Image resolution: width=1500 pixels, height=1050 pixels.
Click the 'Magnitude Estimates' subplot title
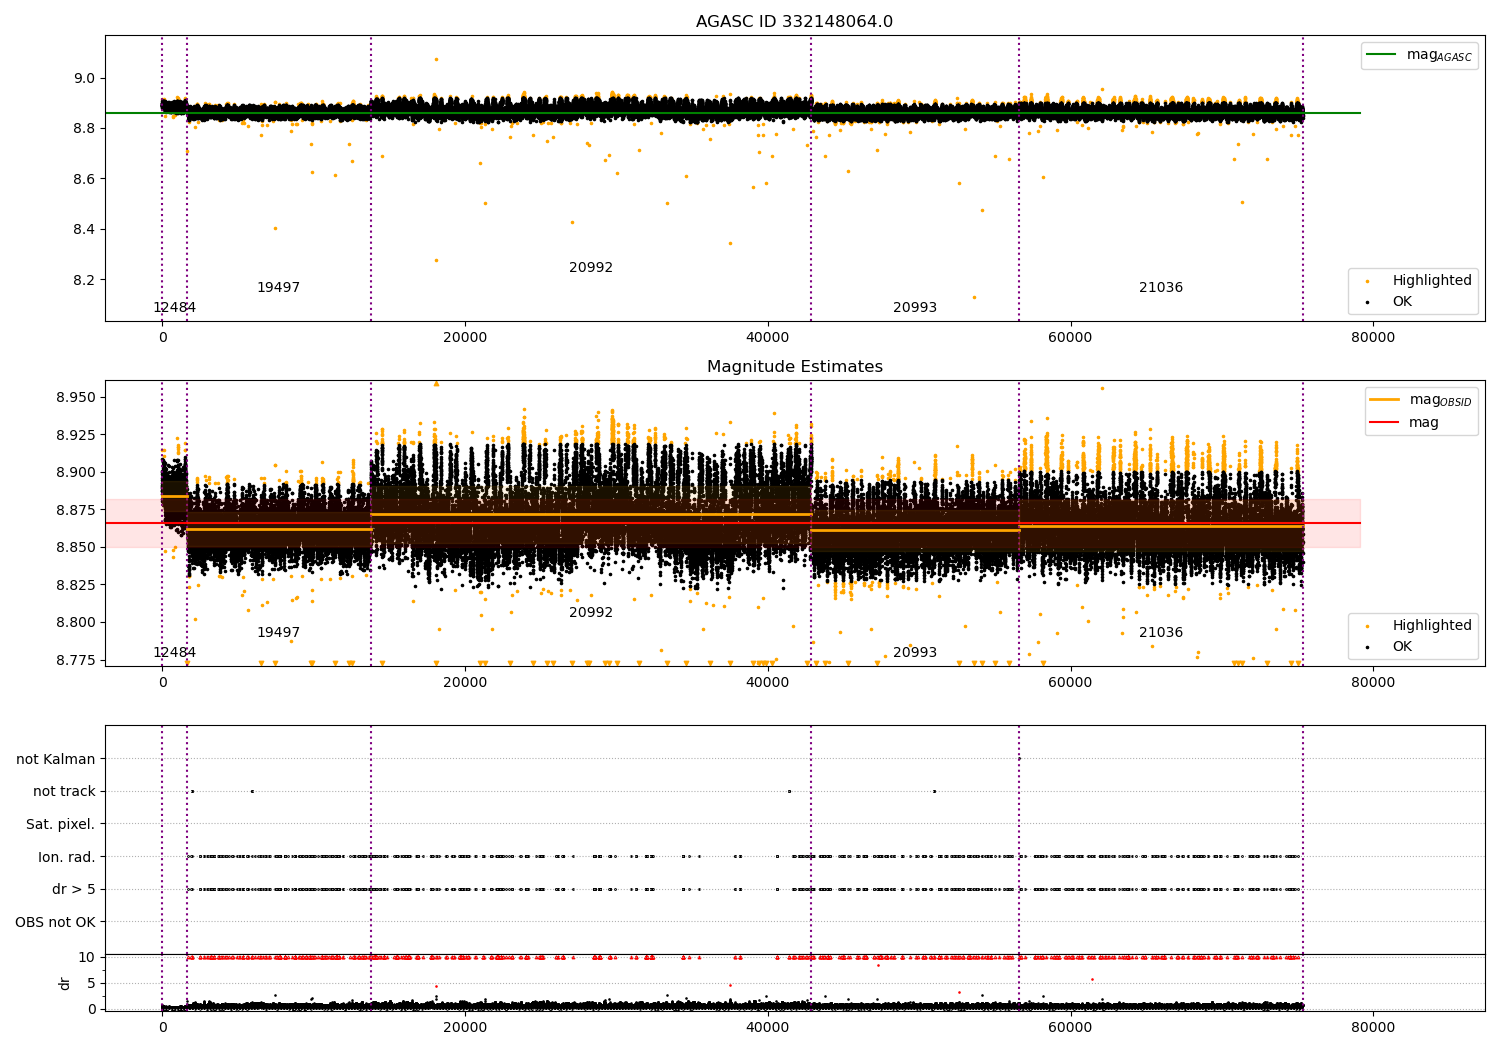(x=794, y=367)
